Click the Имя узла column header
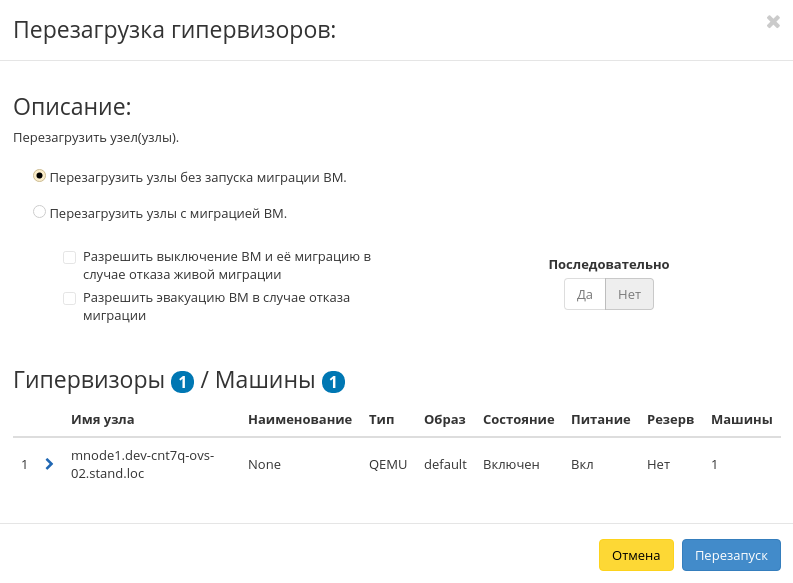The width and height of the screenshot is (793, 583). 103,419
